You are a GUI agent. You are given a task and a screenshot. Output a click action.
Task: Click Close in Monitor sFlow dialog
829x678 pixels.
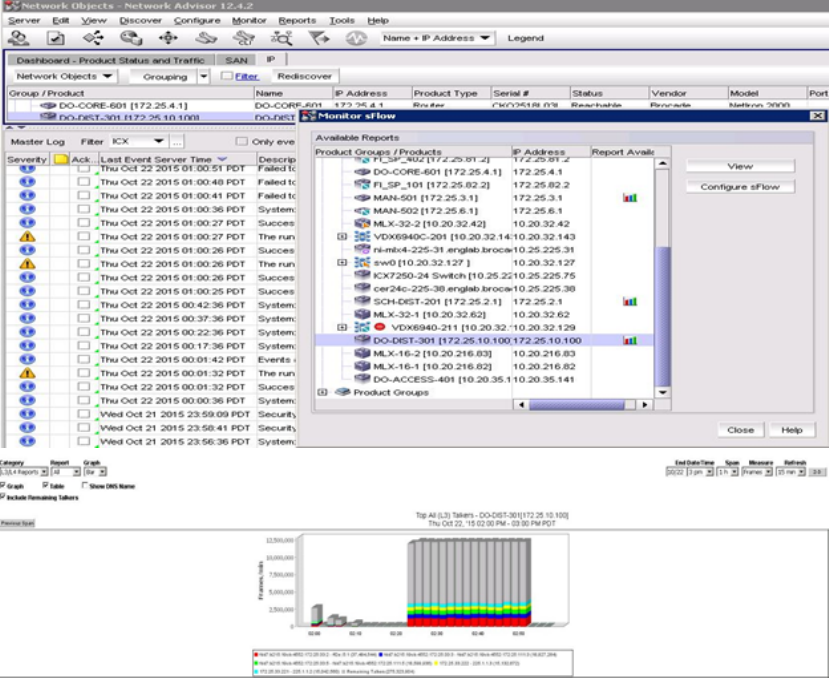pos(740,430)
